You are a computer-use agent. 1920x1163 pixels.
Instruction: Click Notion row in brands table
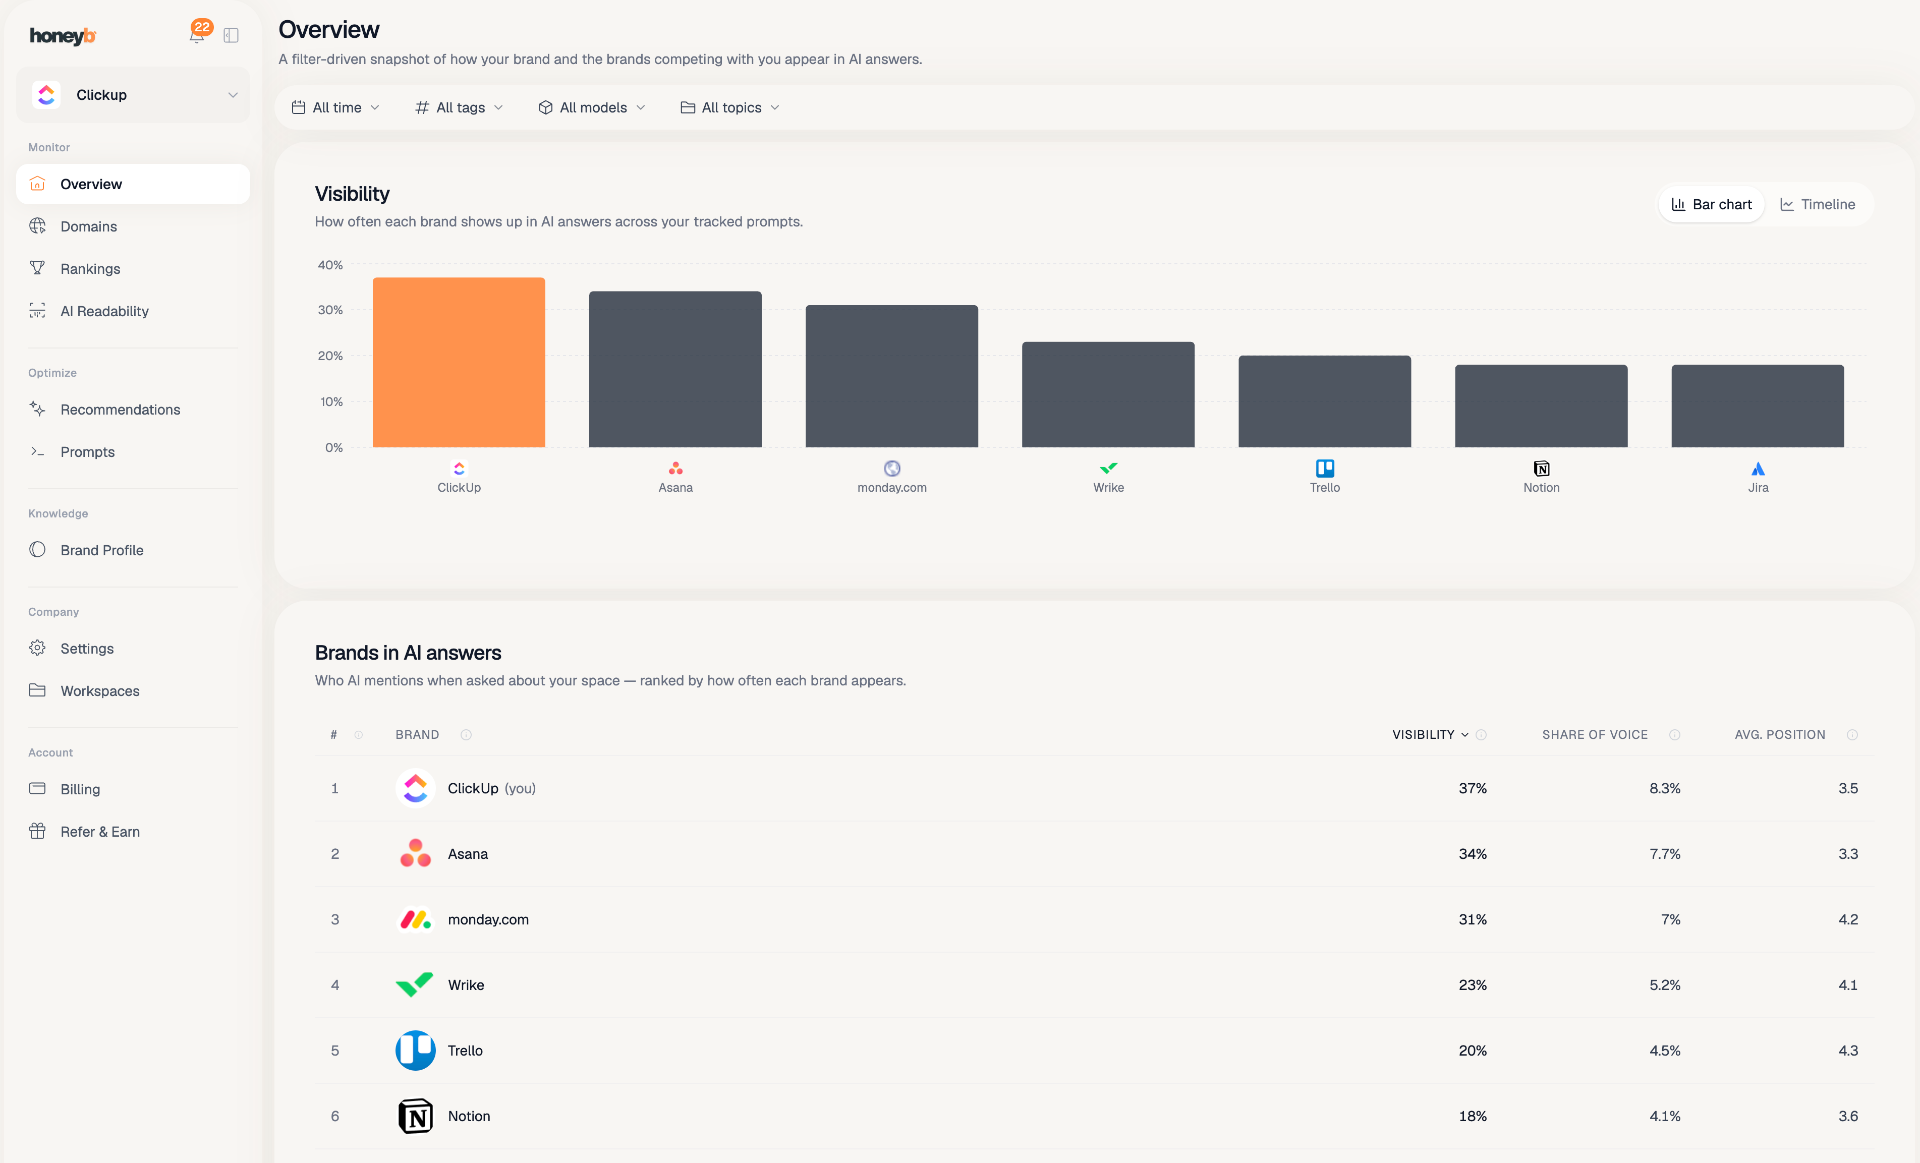pyautogui.click(x=1094, y=1116)
